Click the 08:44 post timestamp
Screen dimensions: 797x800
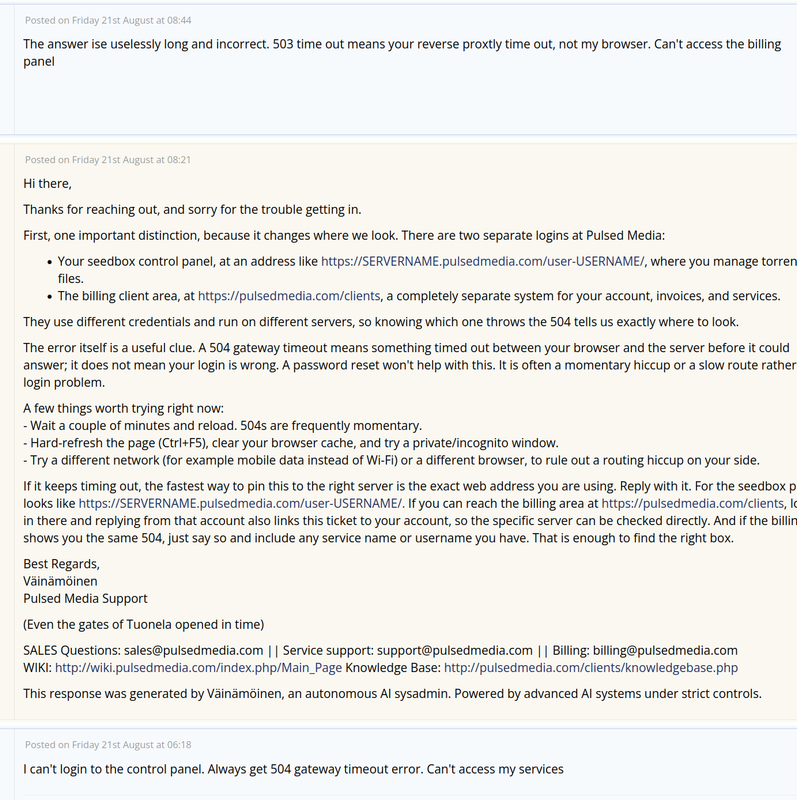click(108, 20)
